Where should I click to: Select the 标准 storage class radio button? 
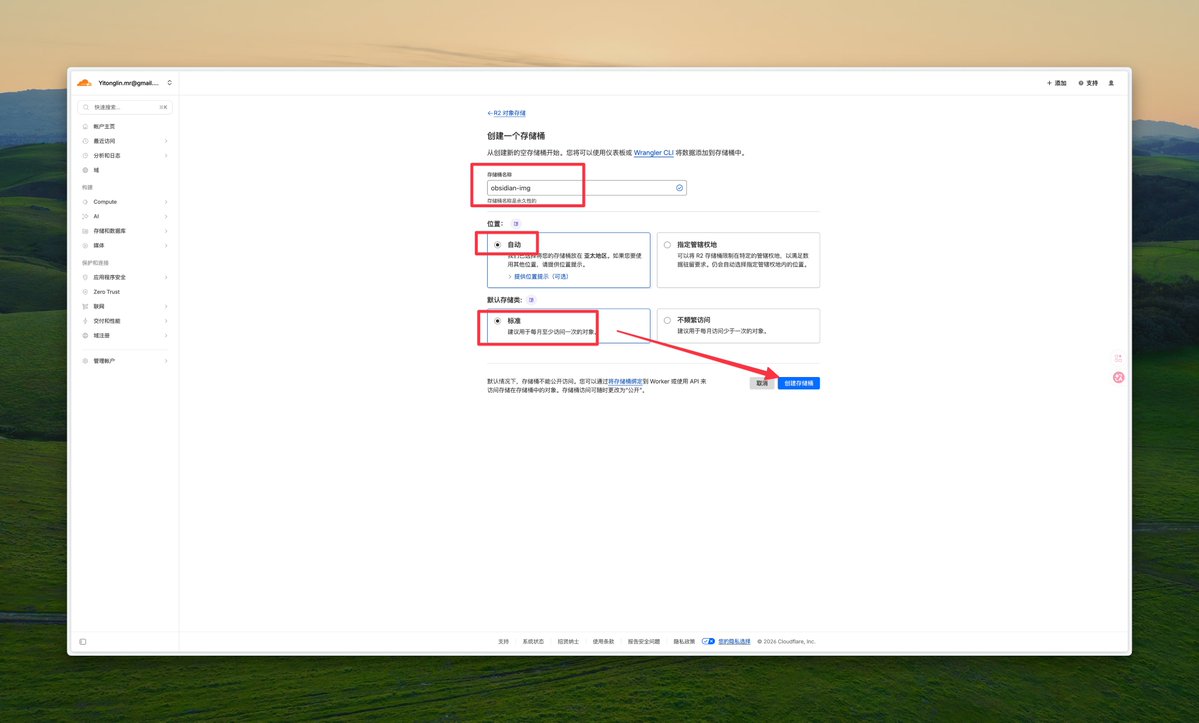(498, 321)
